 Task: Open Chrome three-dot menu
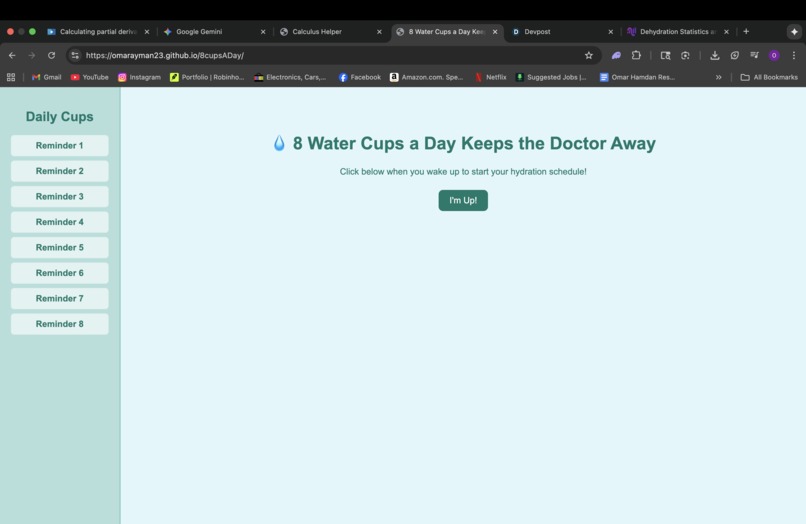click(794, 55)
